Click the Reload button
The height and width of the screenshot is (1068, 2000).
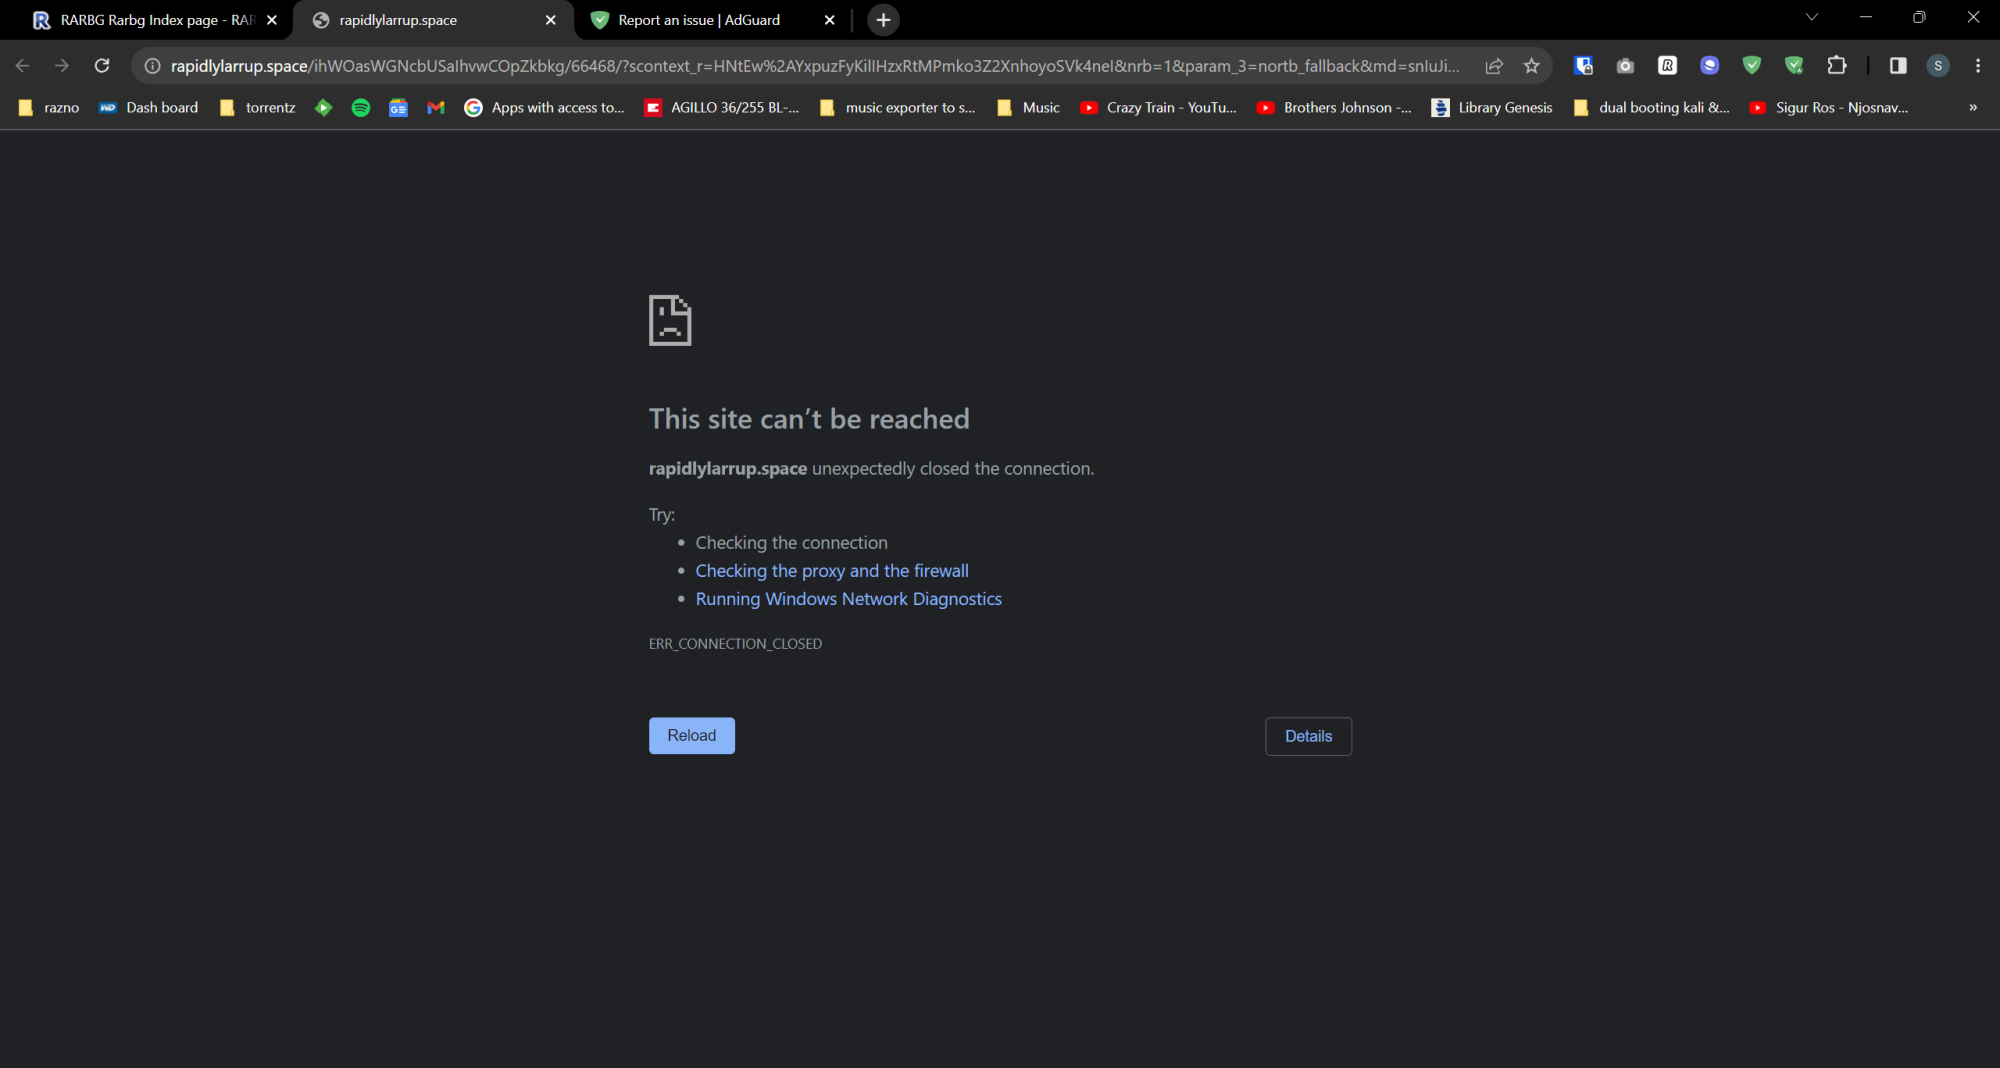point(691,735)
